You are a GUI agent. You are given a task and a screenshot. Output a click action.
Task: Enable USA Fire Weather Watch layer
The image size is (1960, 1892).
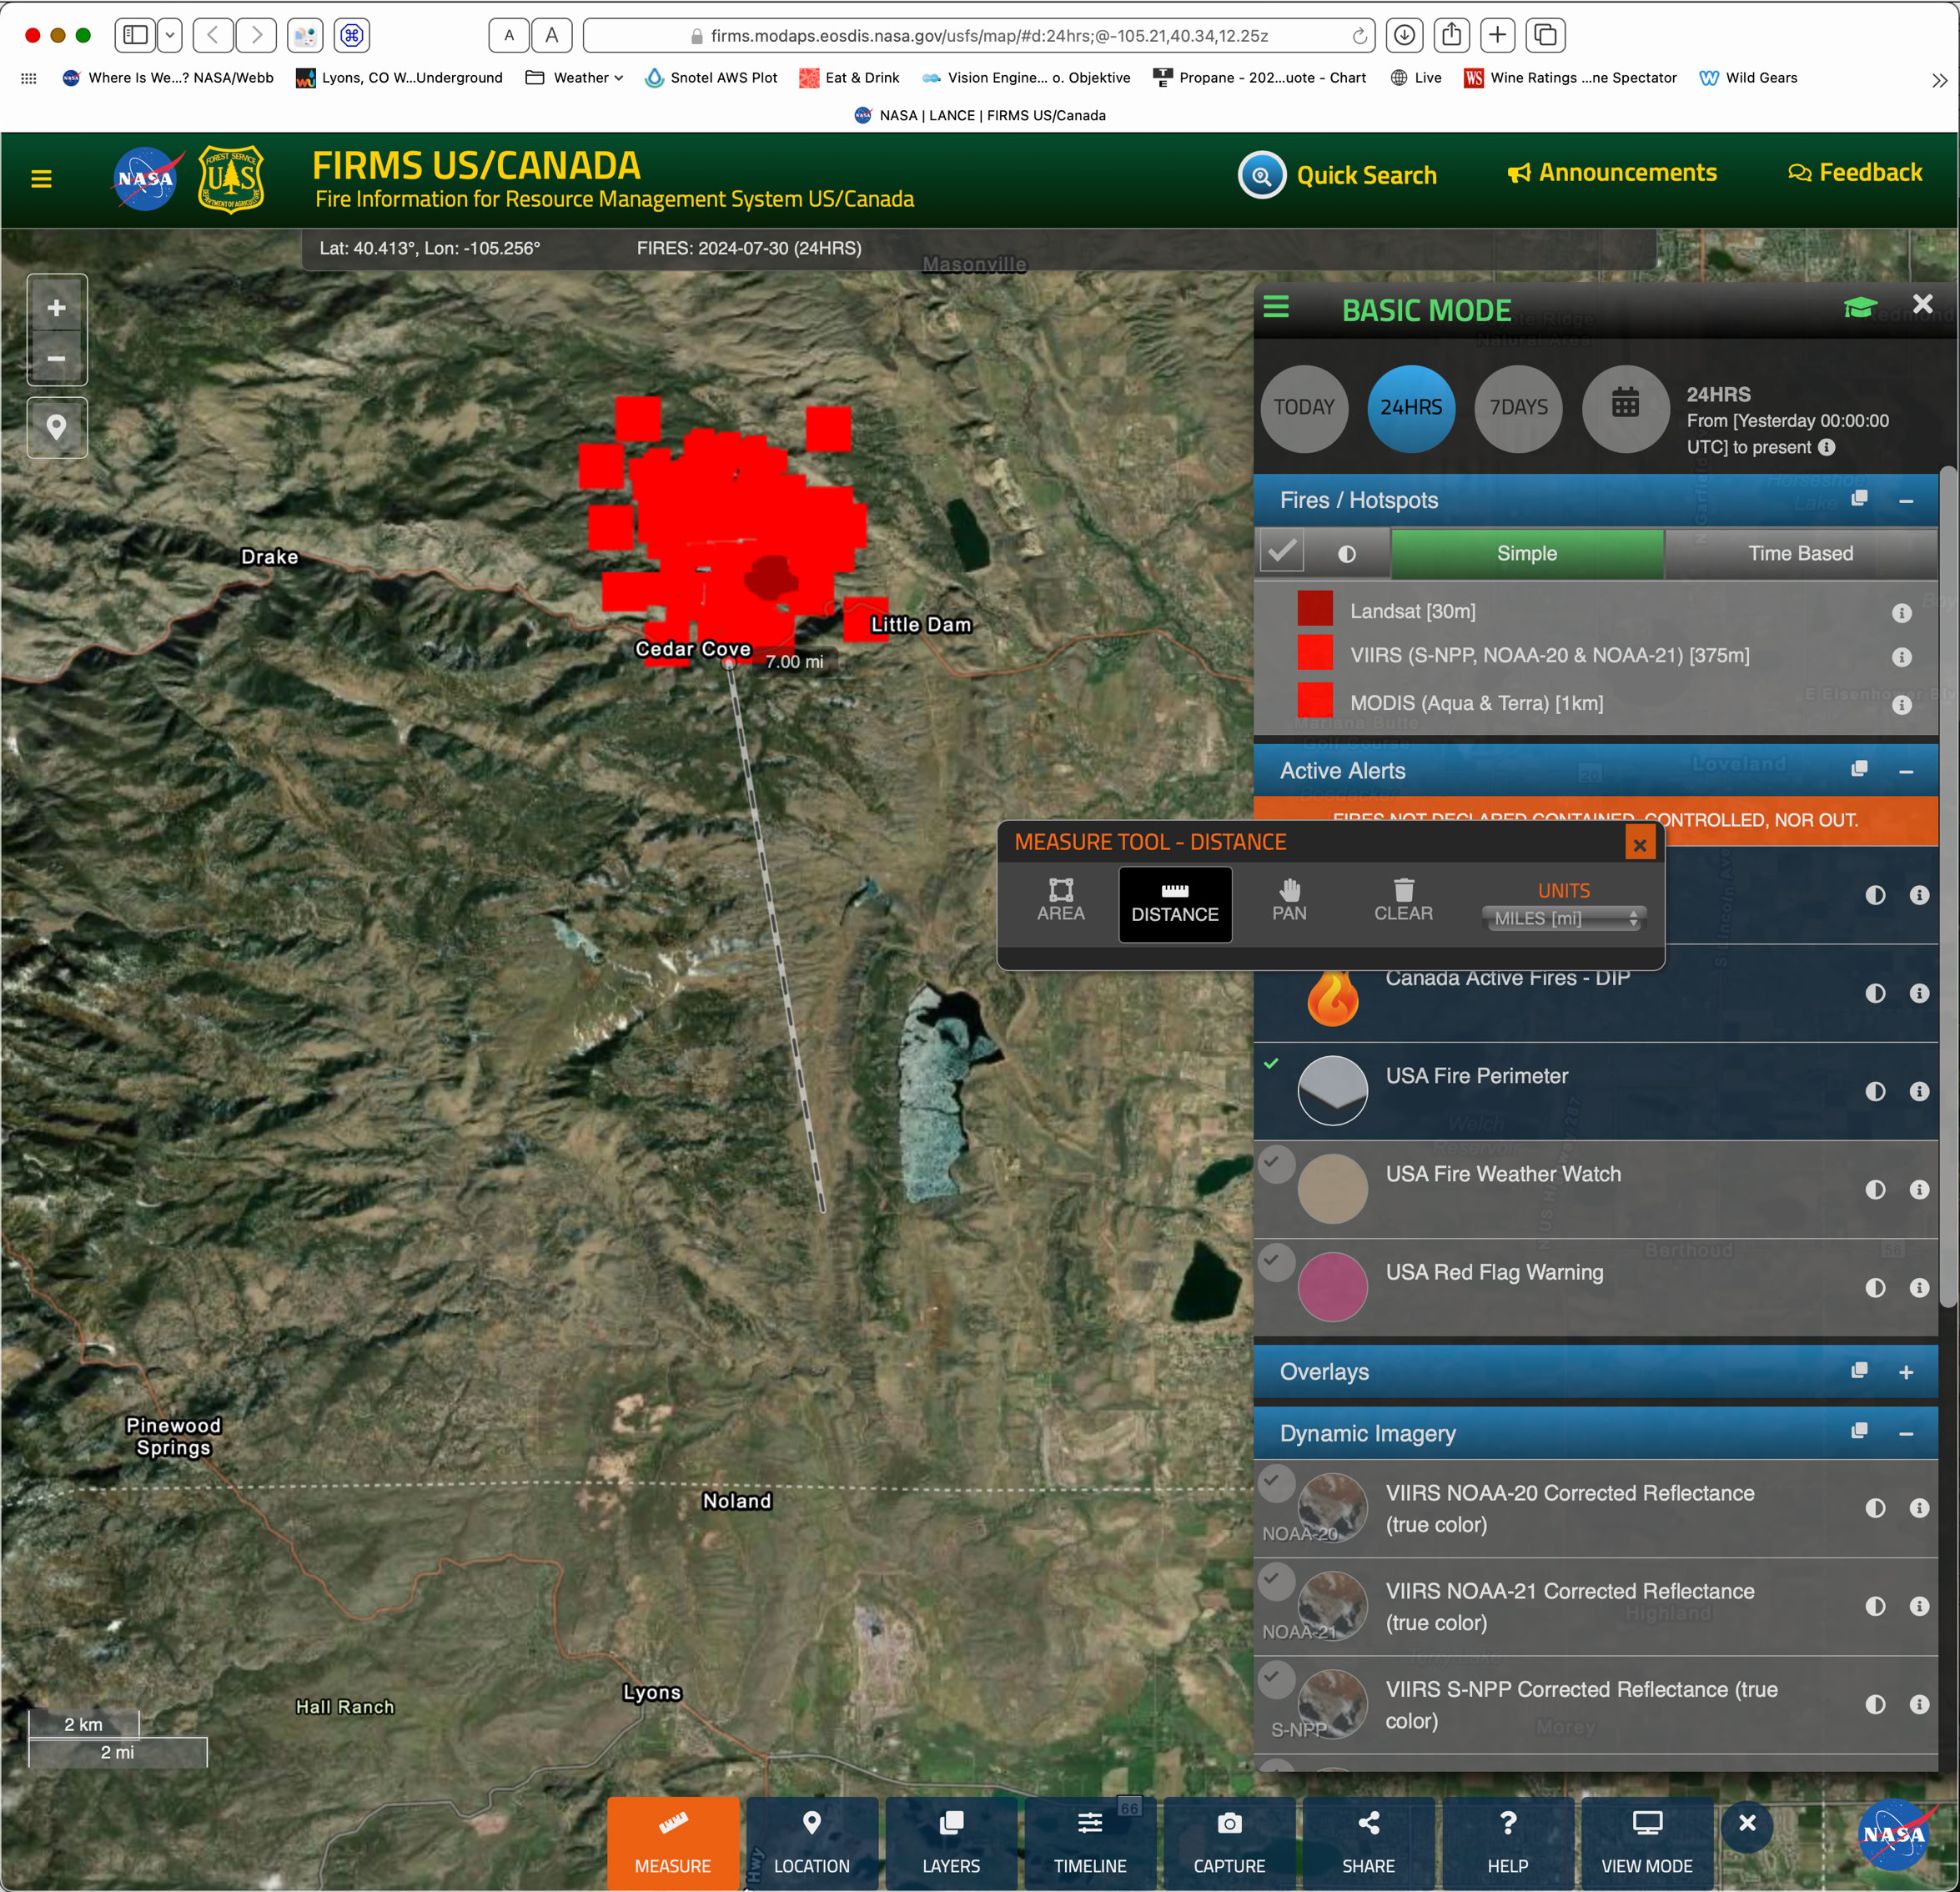click(1276, 1163)
